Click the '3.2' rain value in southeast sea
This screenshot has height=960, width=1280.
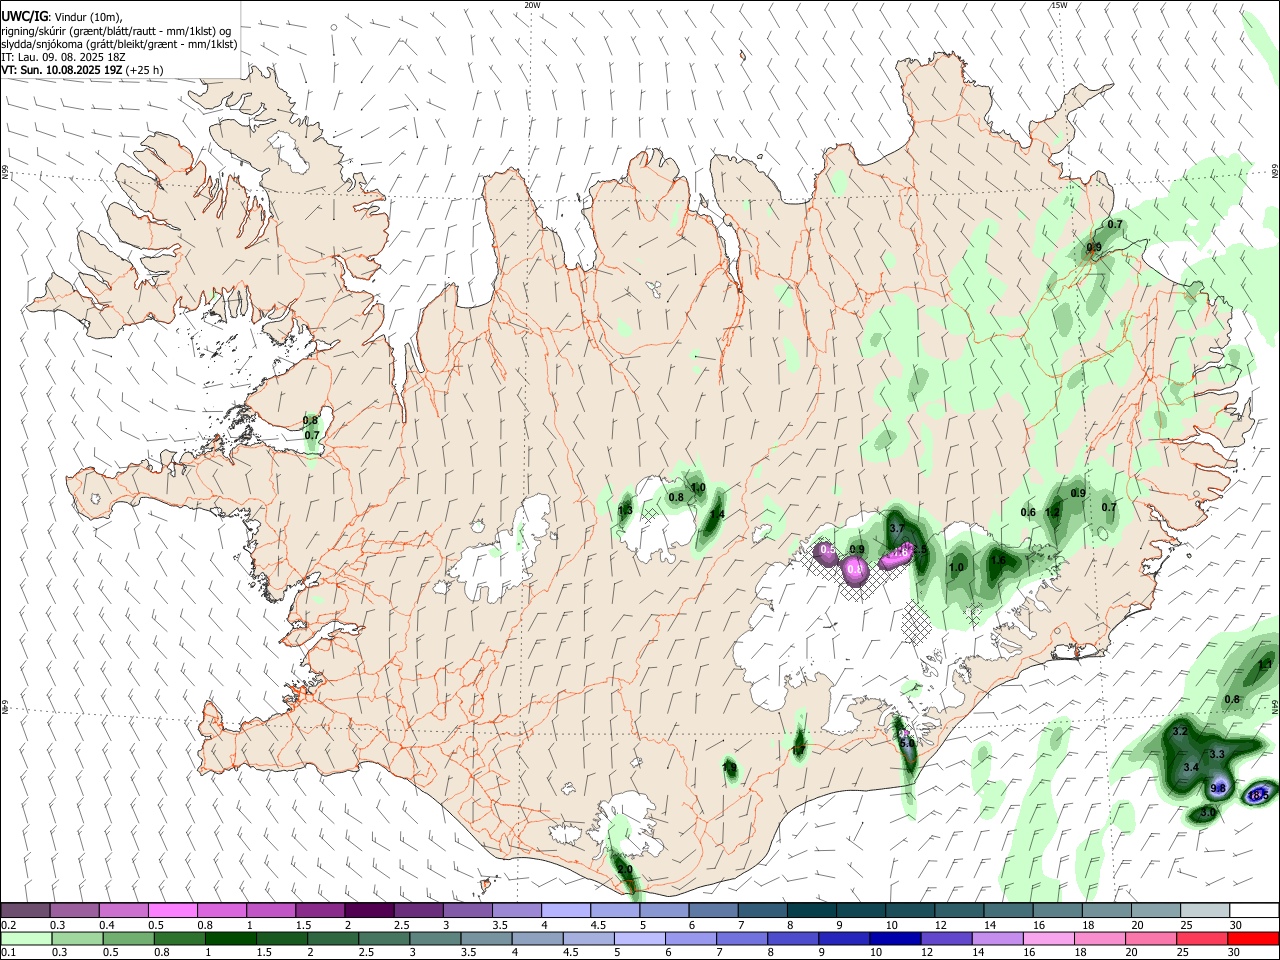click(x=1180, y=732)
